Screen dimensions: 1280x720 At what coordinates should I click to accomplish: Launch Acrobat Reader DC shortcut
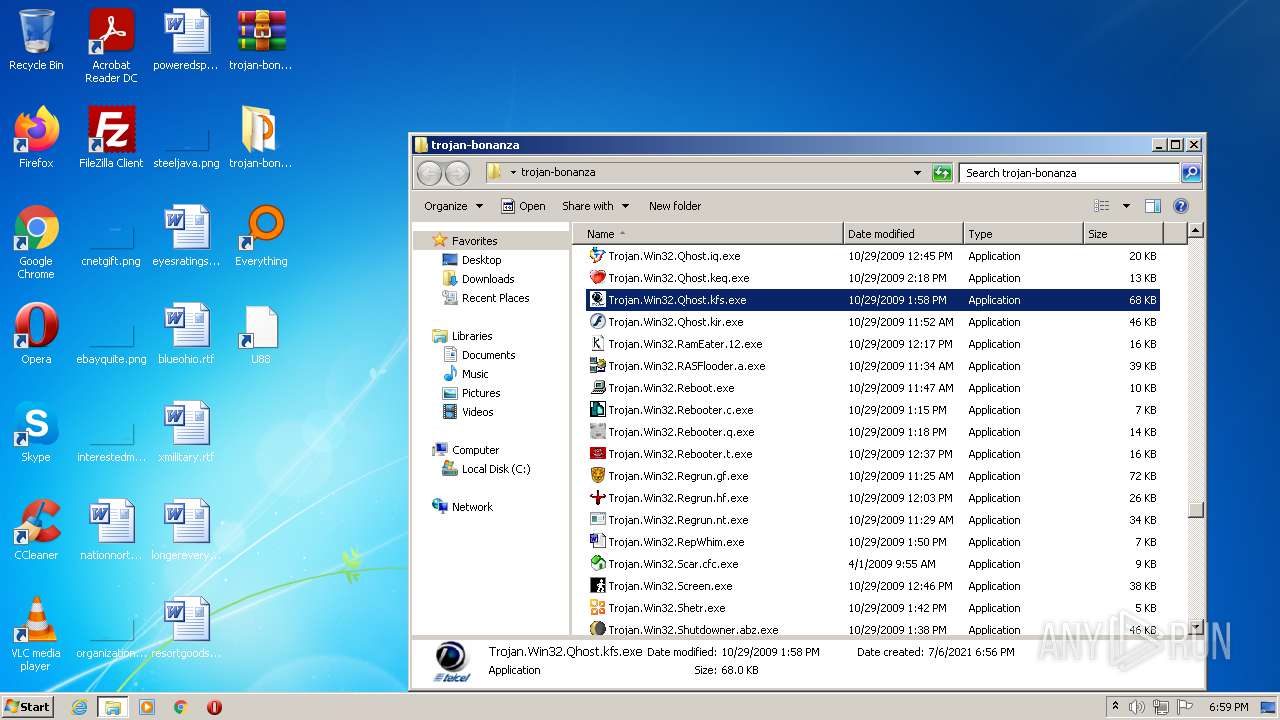coord(111,46)
